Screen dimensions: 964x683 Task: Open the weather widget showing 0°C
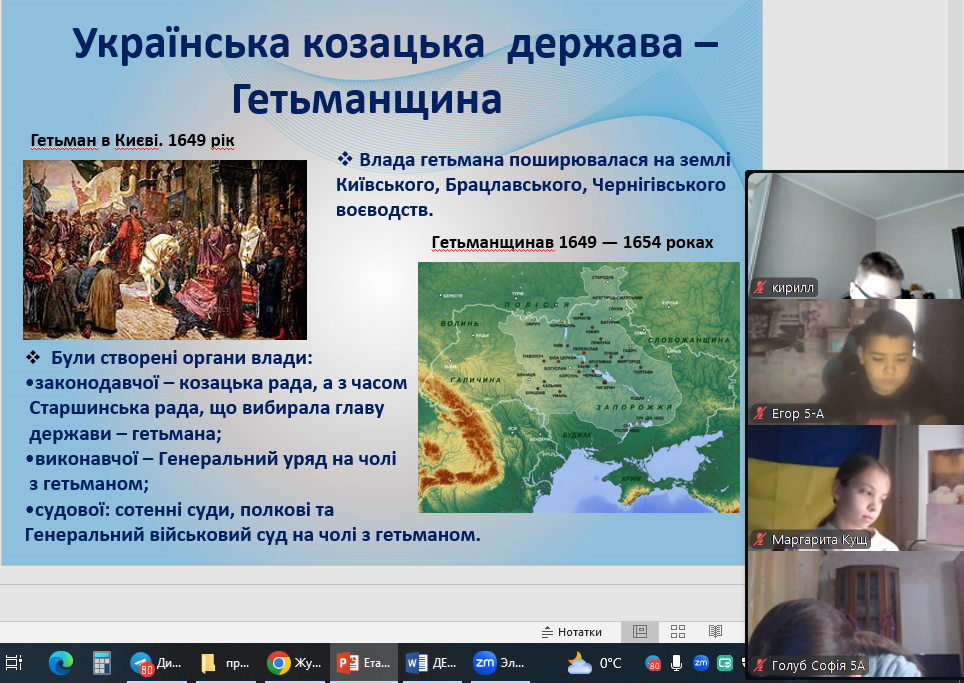coord(595,663)
